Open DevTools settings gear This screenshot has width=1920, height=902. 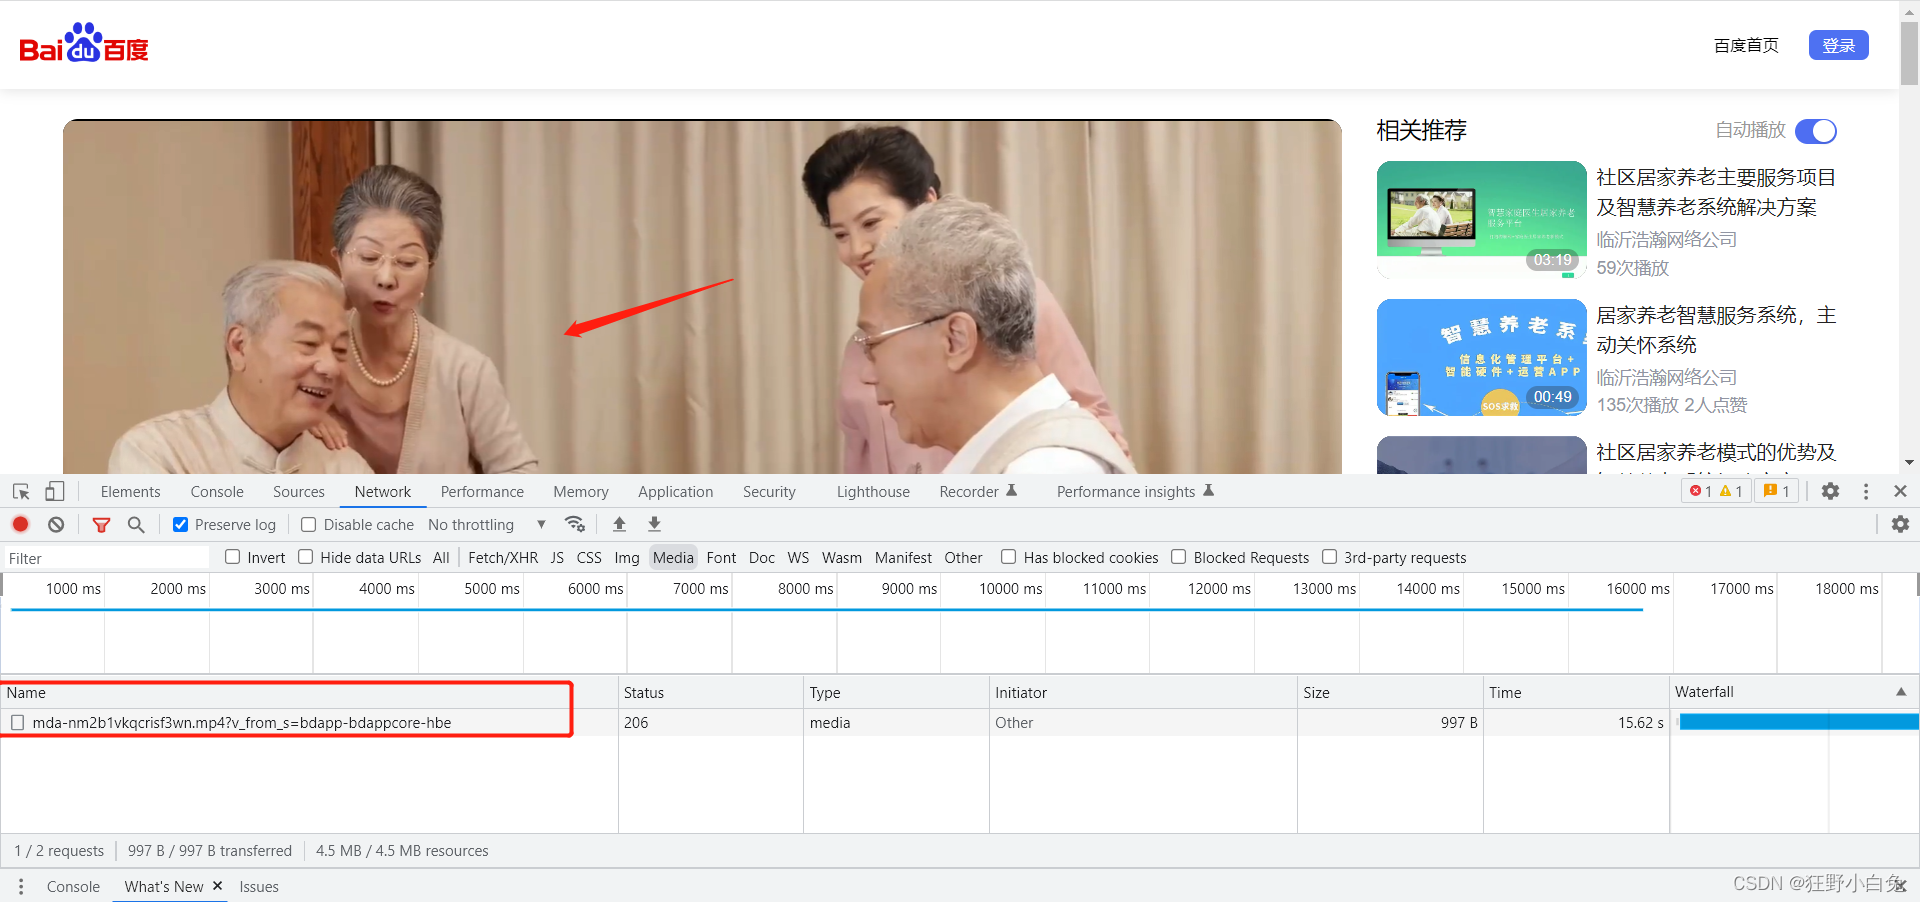pos(1830,491)
